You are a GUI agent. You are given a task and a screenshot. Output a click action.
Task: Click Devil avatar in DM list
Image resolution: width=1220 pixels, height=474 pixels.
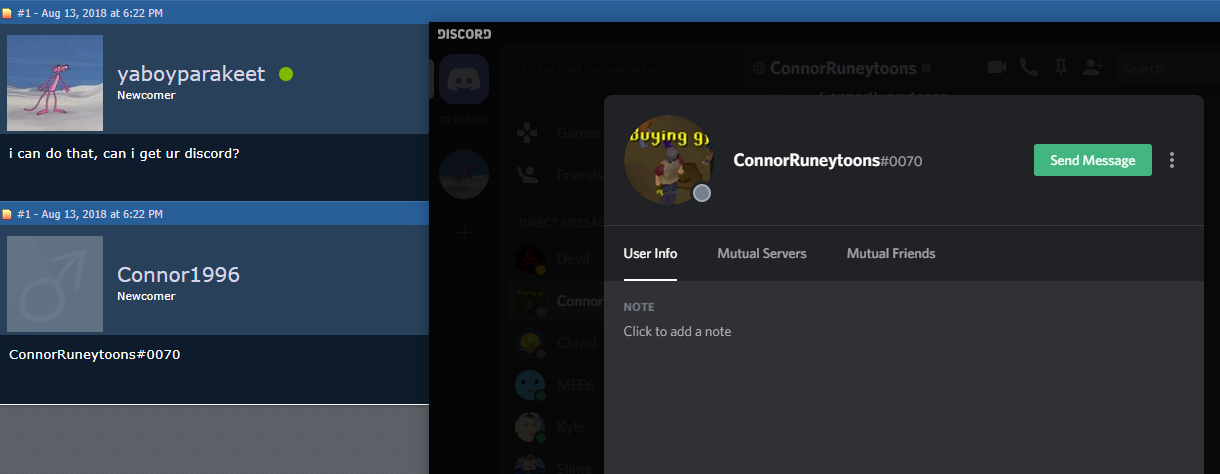point(530,259)
